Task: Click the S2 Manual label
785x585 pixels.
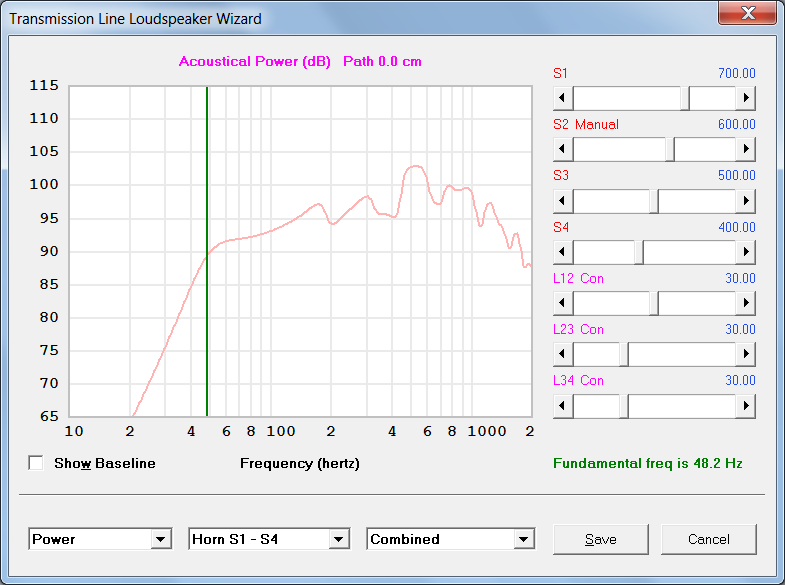Action: tap(586, 124)
